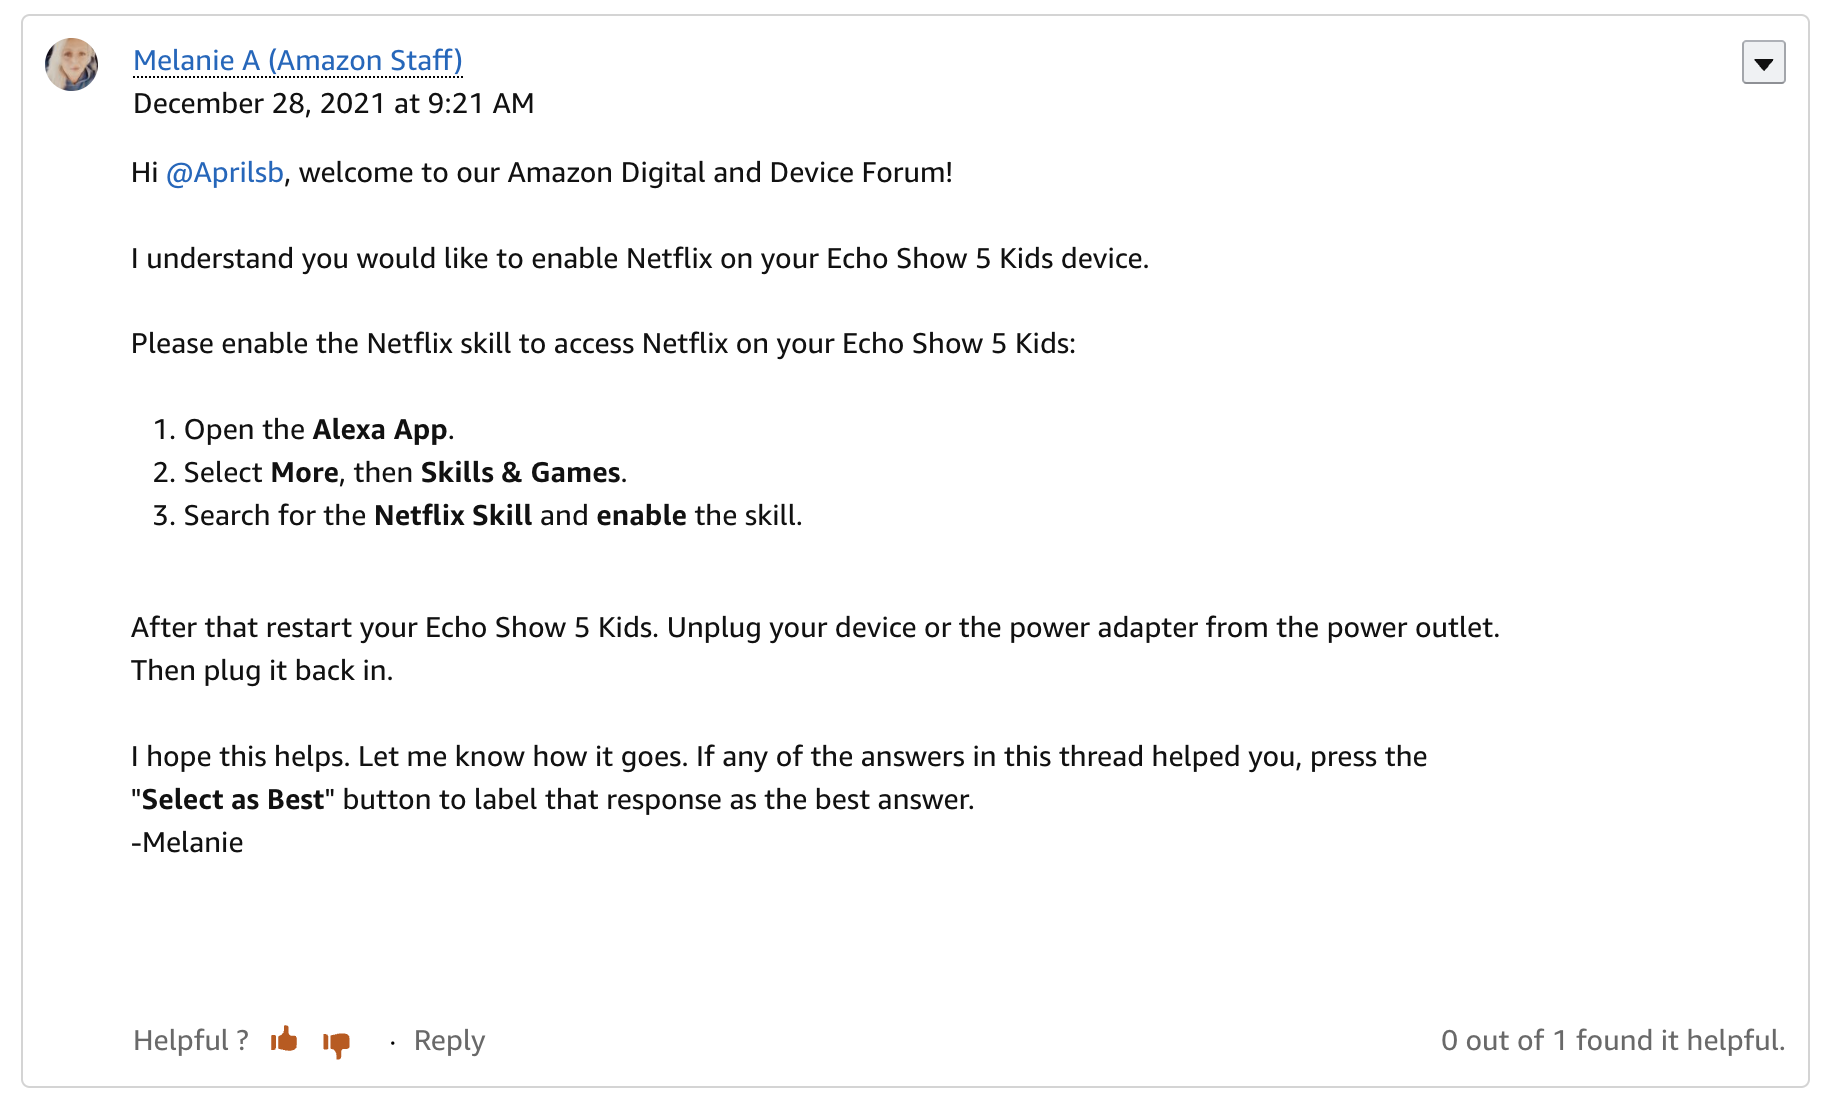
Task: Click the bold "Alexa App" text
Action: (380, 430)
